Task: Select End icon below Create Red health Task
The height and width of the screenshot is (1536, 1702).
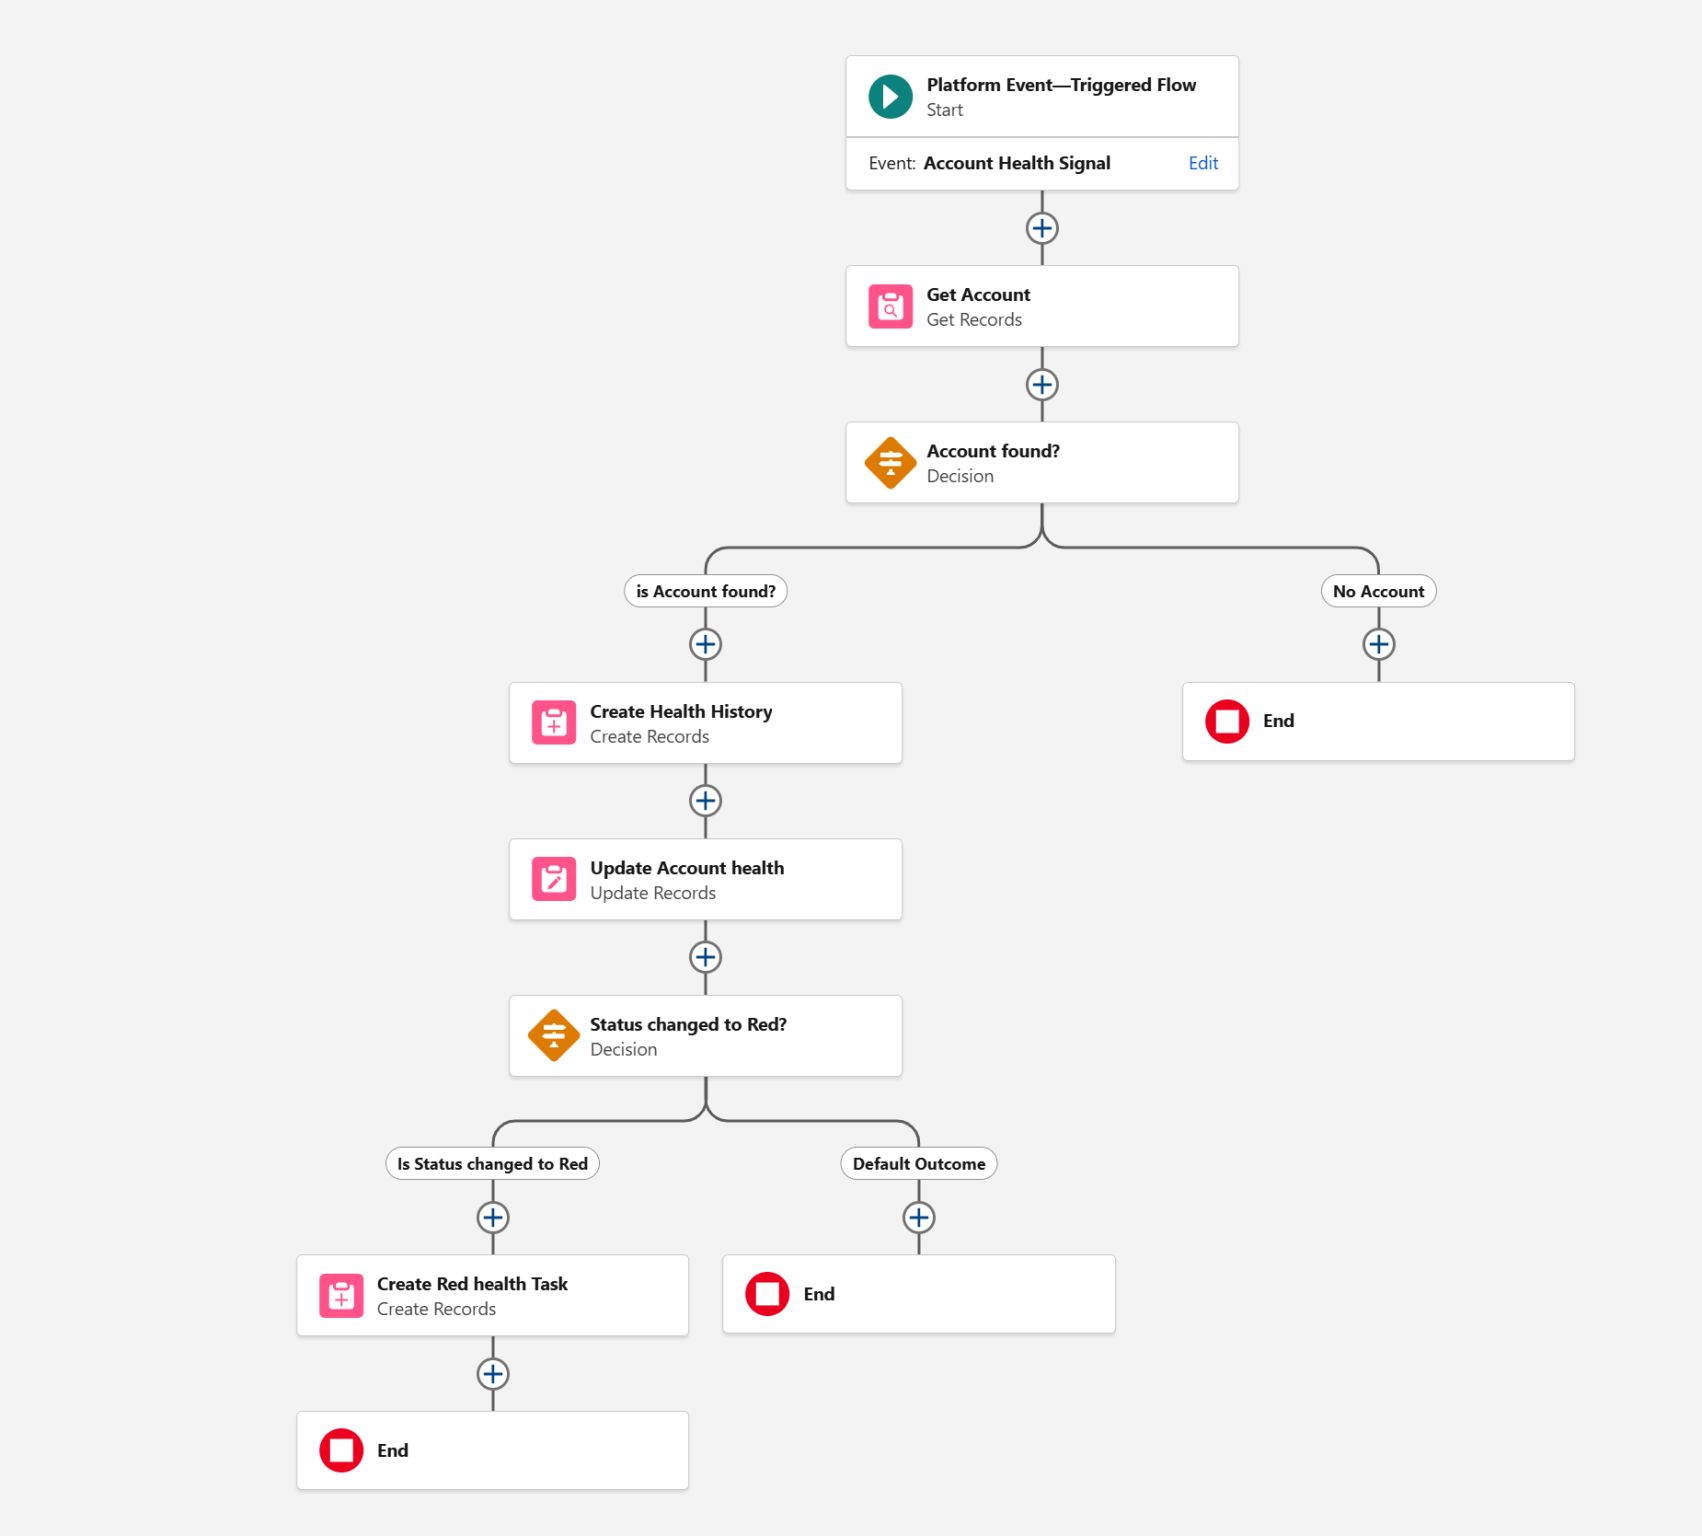Action: point(341,1451)
